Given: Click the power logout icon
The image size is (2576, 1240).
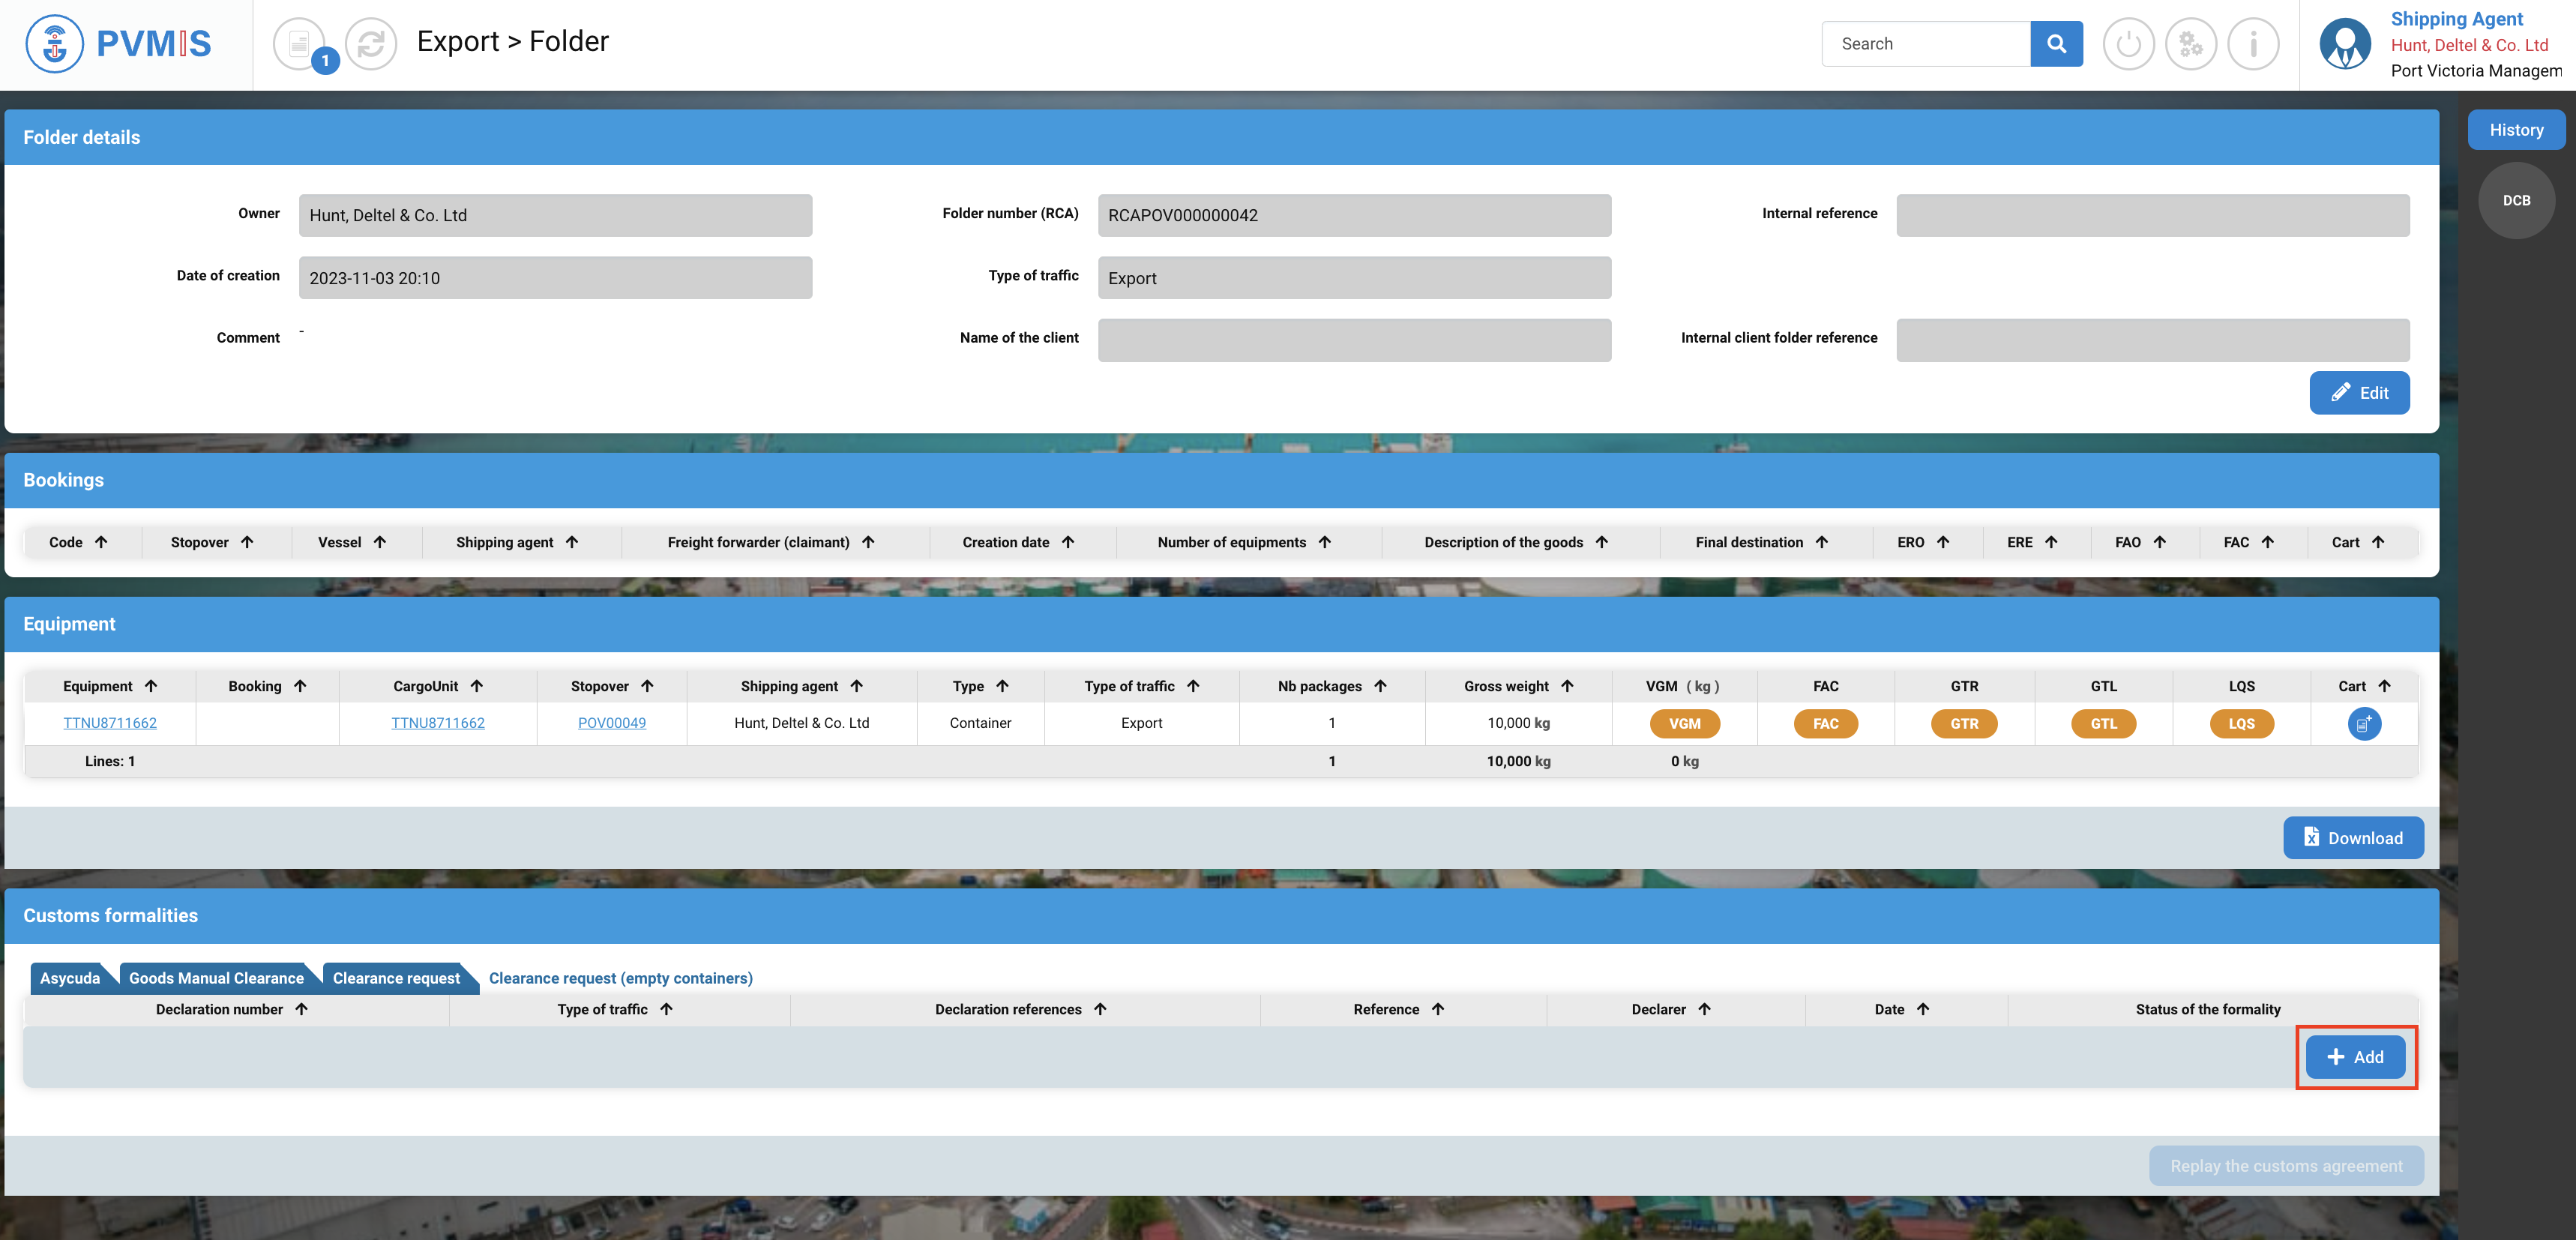Looking at the screenshot, I should [2128, 44].
